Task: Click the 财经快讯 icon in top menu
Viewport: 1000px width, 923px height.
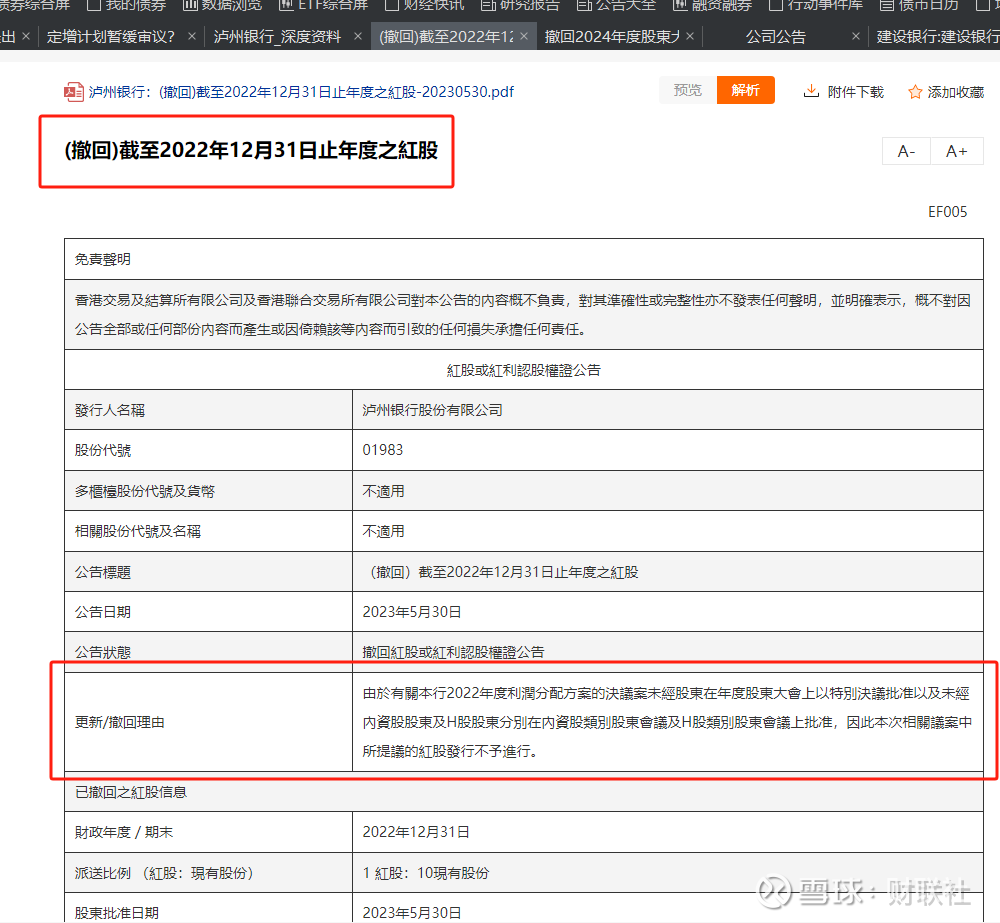Action: coord(392,5)
